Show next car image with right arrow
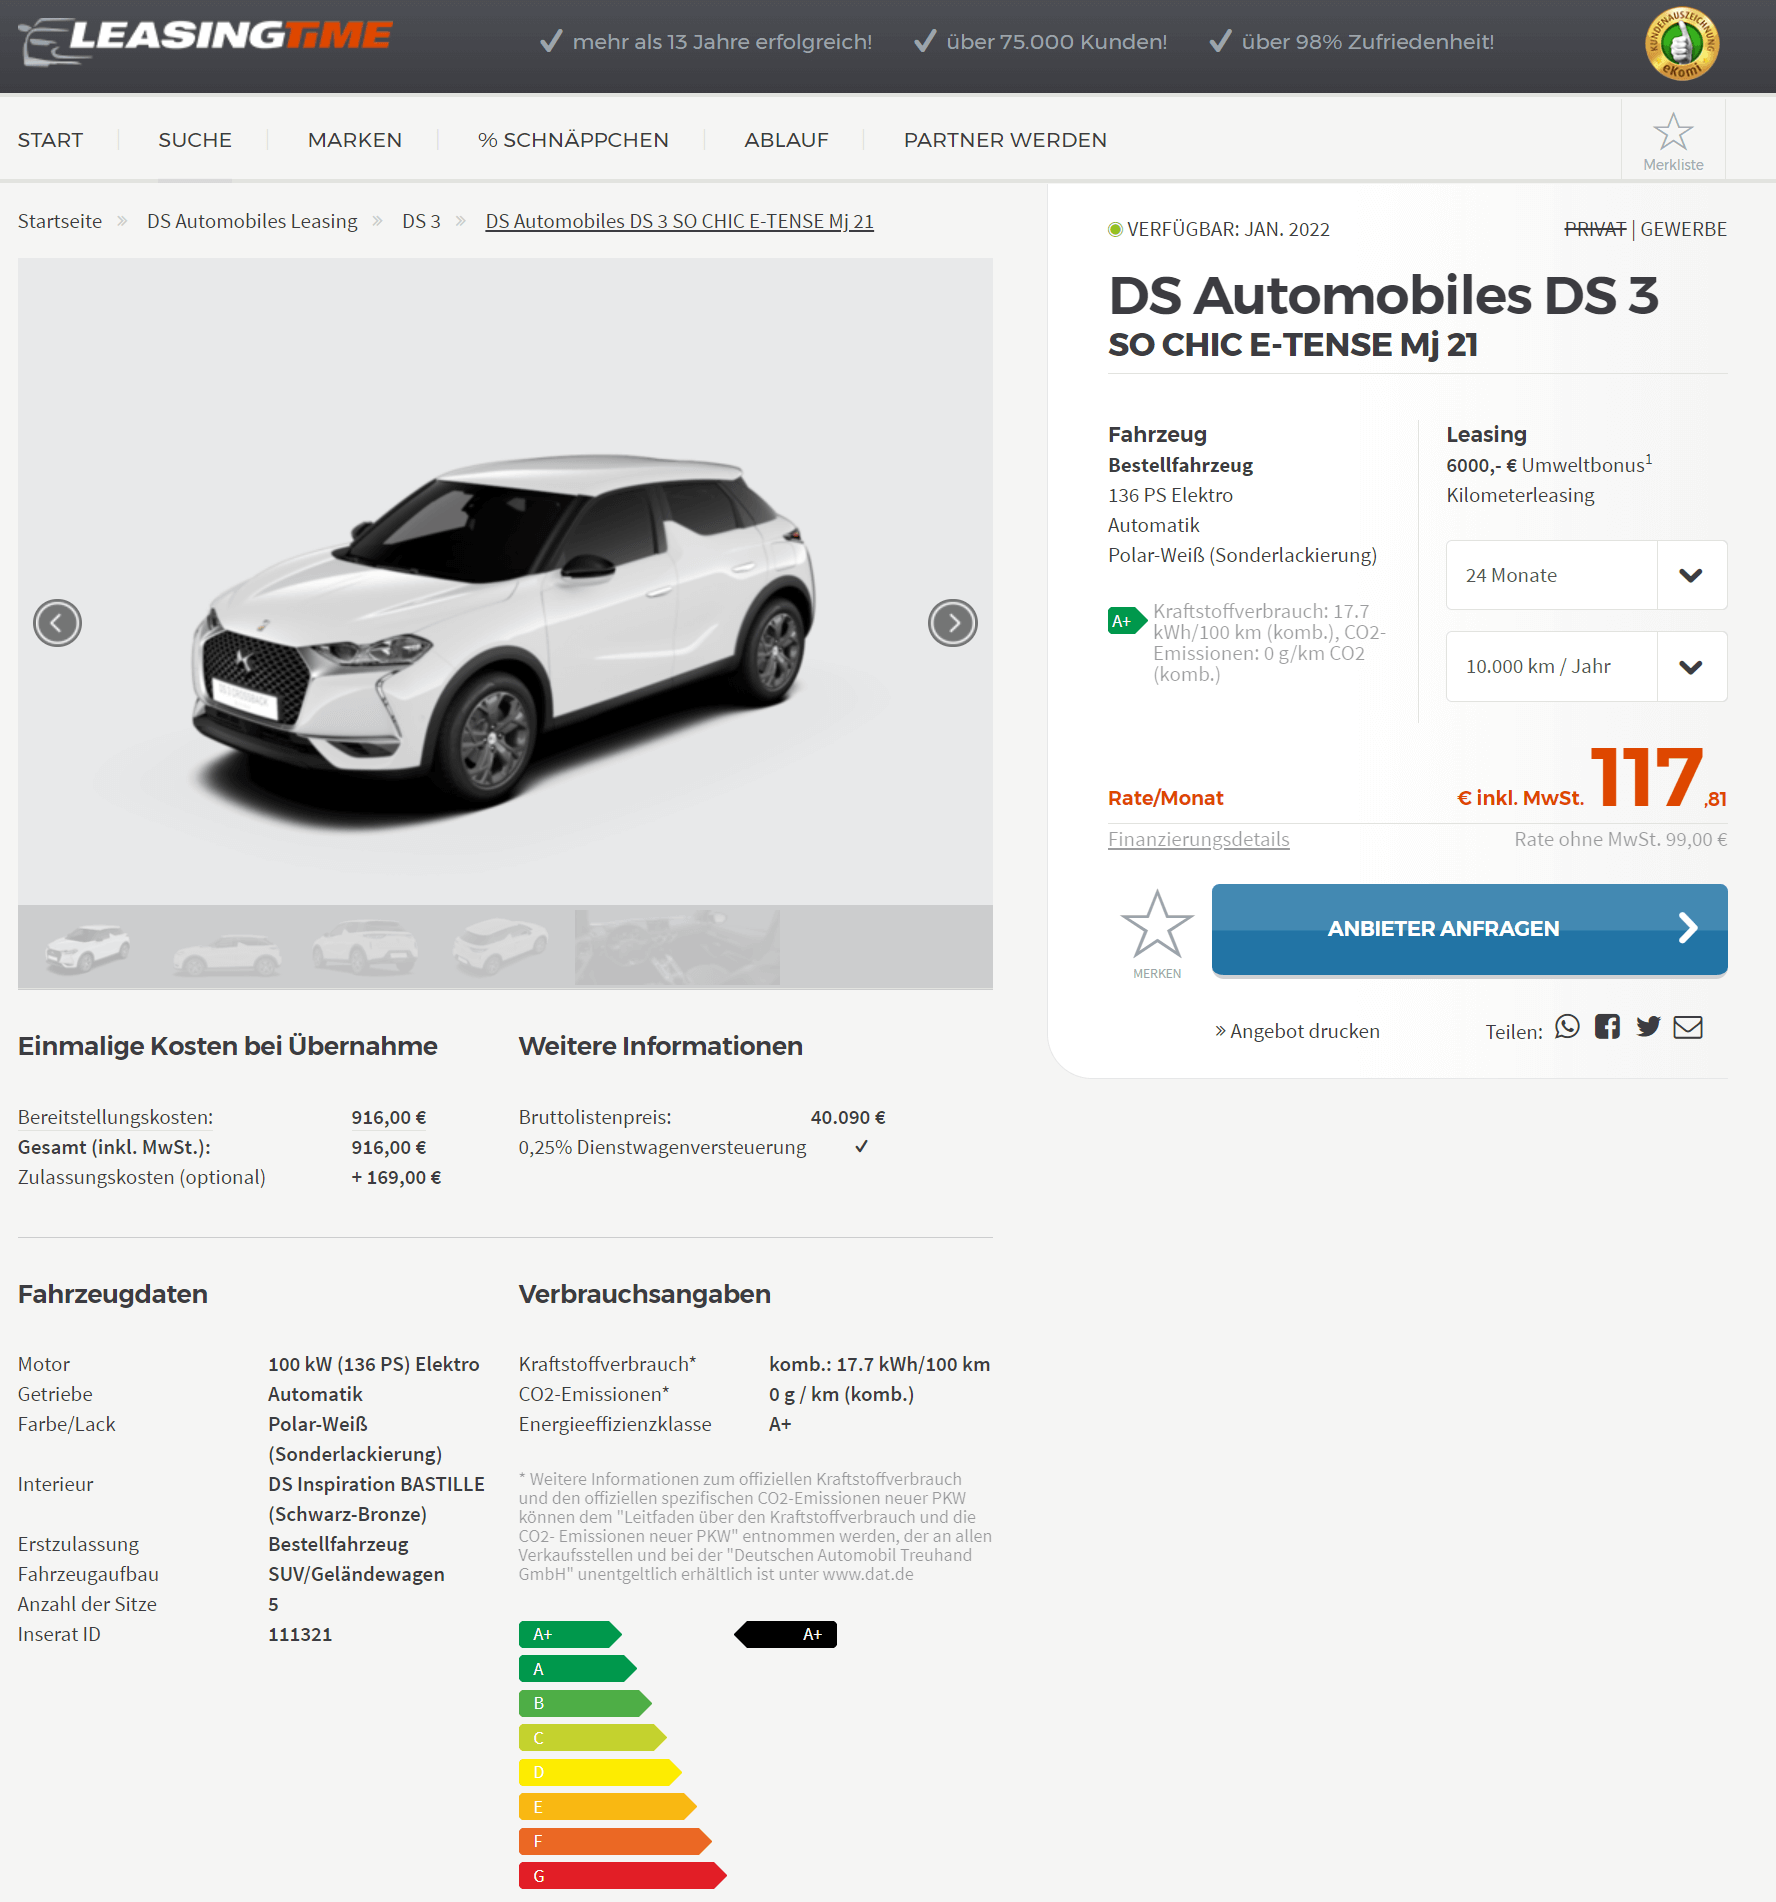Viewport: 1776px width, 1902px height. (x=953, y=623)
